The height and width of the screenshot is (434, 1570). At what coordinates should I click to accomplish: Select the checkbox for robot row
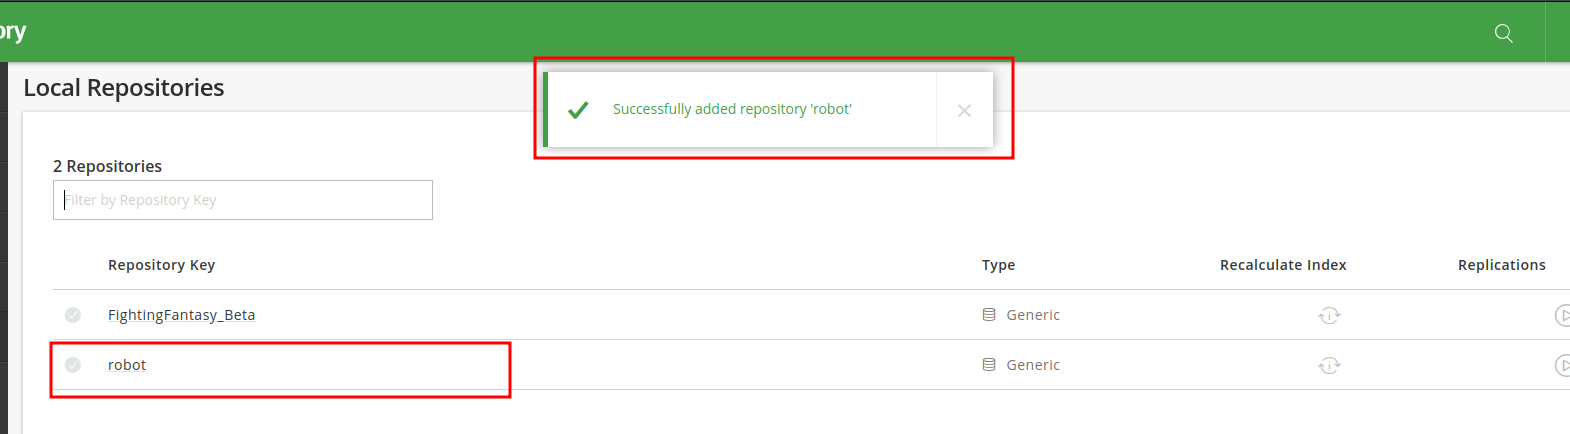[73, 365]
